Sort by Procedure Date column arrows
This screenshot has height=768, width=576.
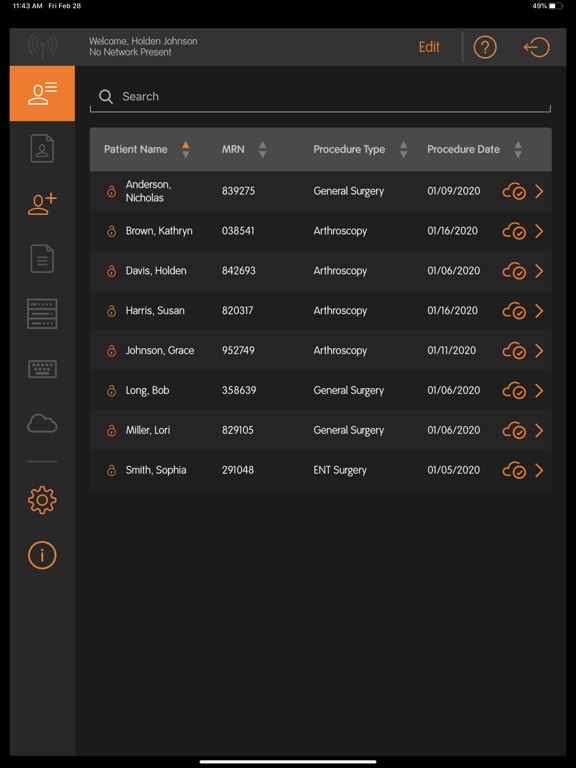pyautogui.click(x=518, y=149)
